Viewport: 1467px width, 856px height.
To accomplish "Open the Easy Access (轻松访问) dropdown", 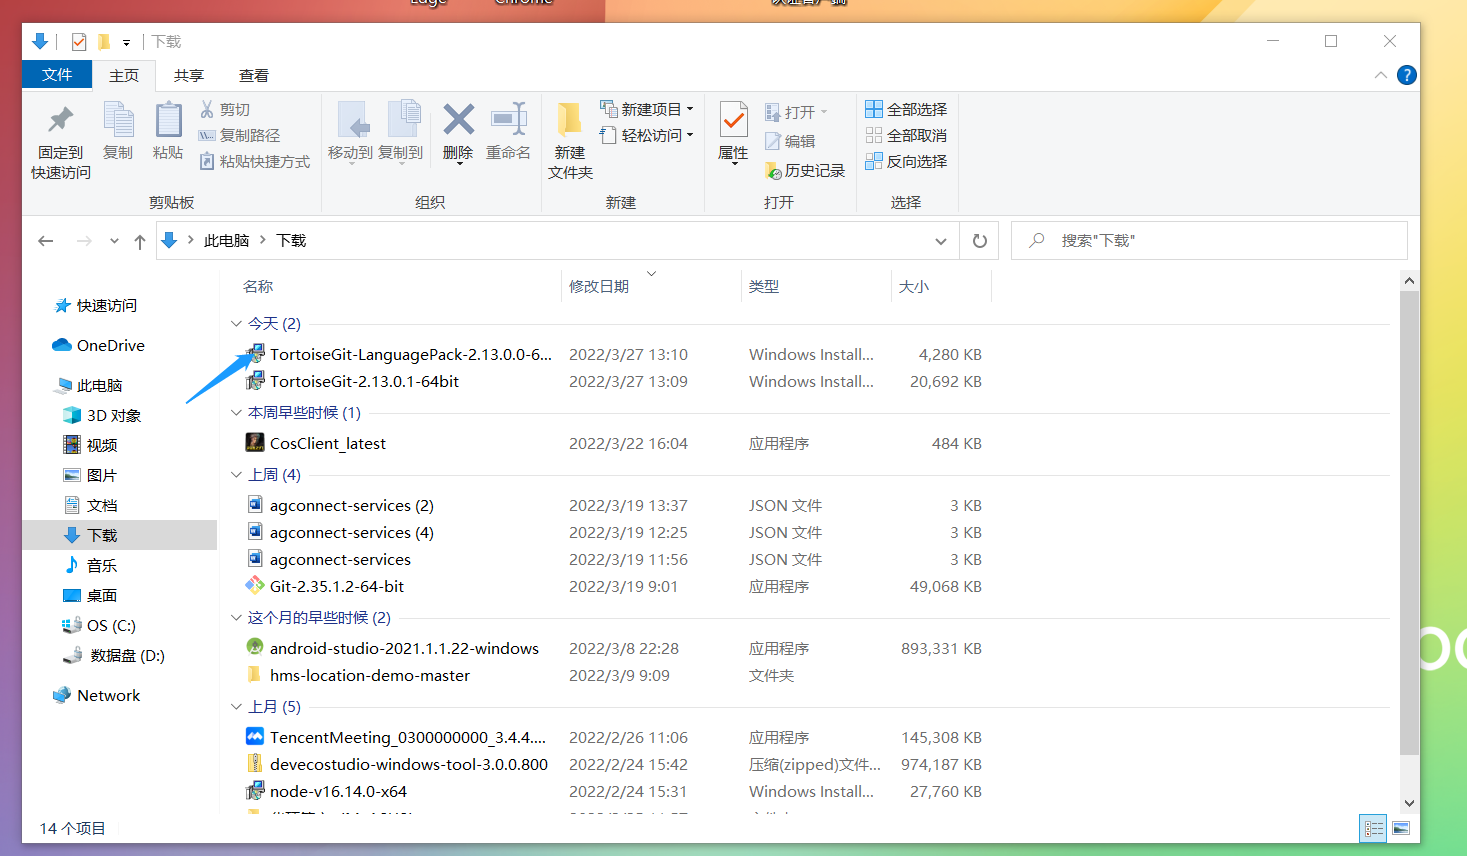I will (647, 135).
